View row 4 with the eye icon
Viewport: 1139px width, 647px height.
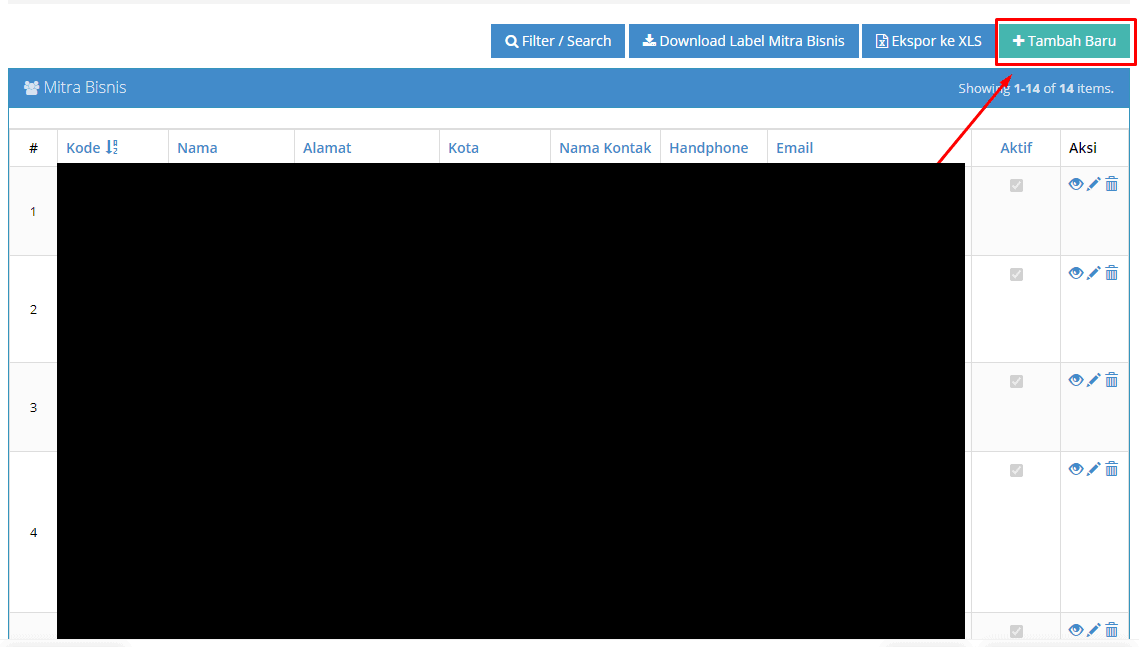pos(1076,469)
